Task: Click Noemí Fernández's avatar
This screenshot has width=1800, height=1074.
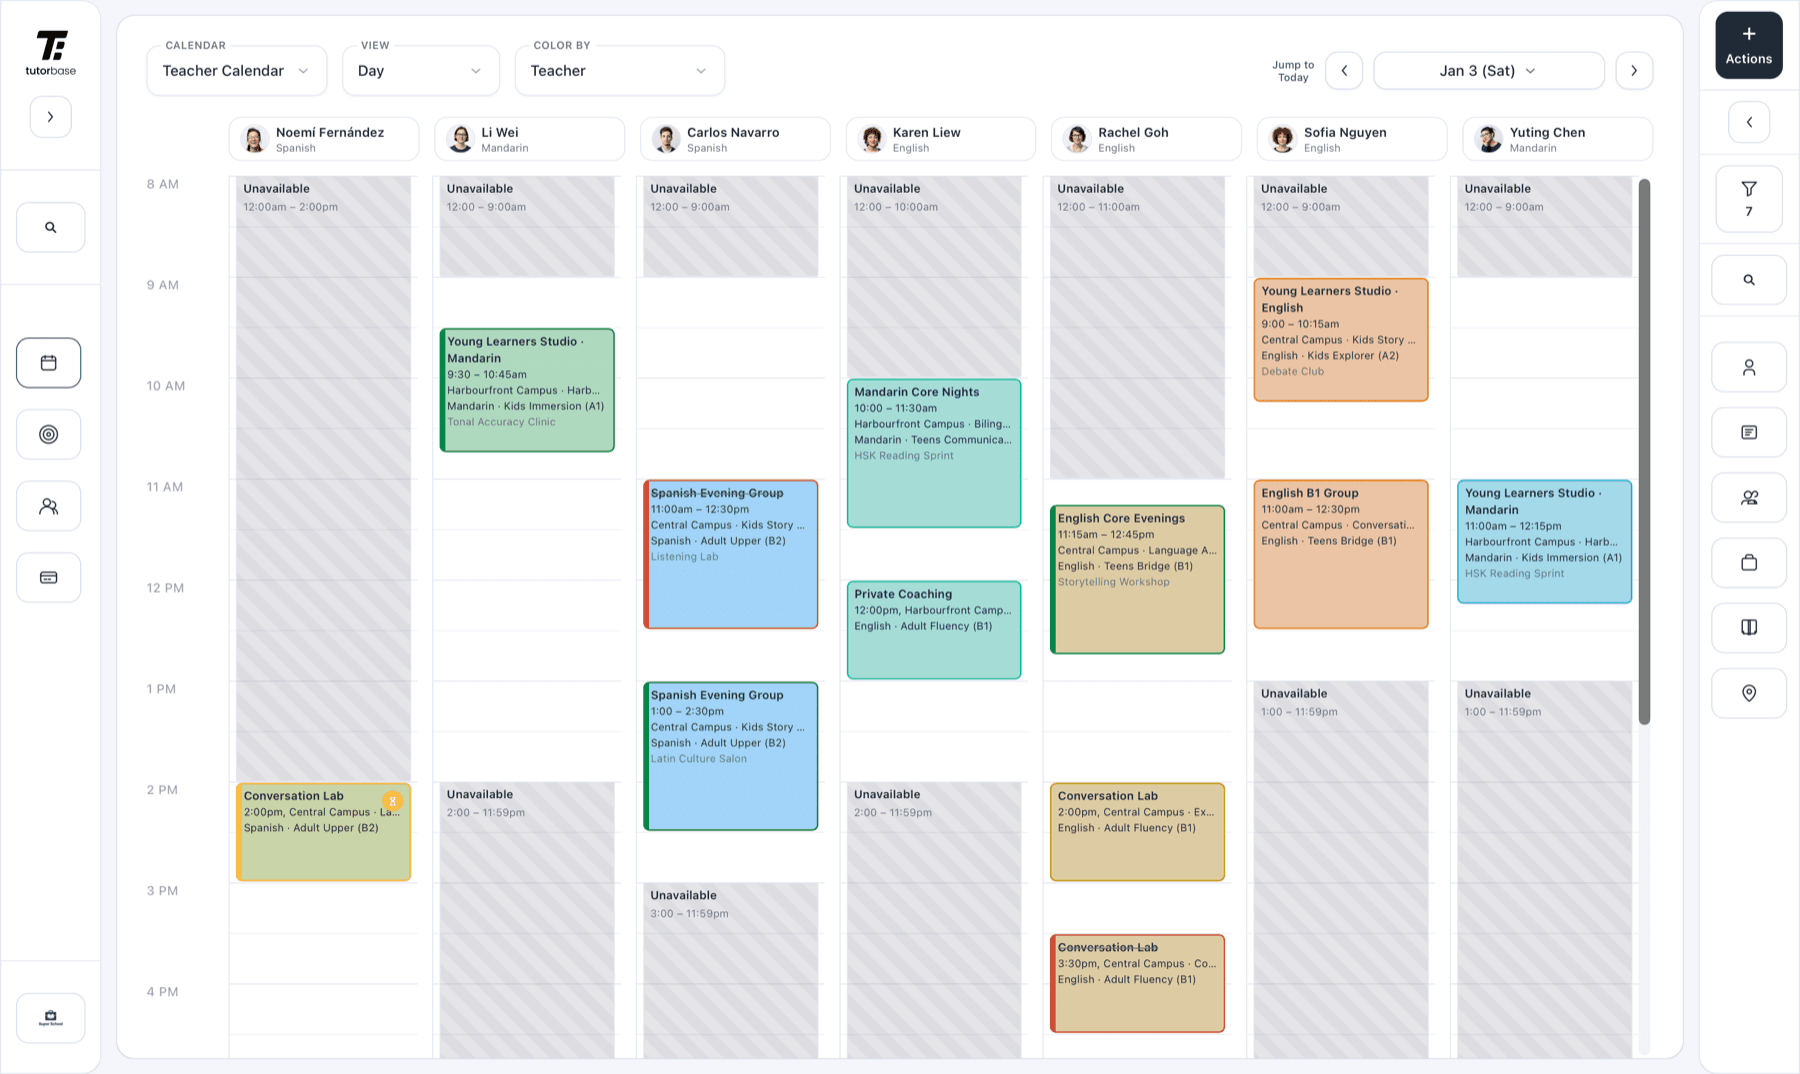Action: coord(255,139)
